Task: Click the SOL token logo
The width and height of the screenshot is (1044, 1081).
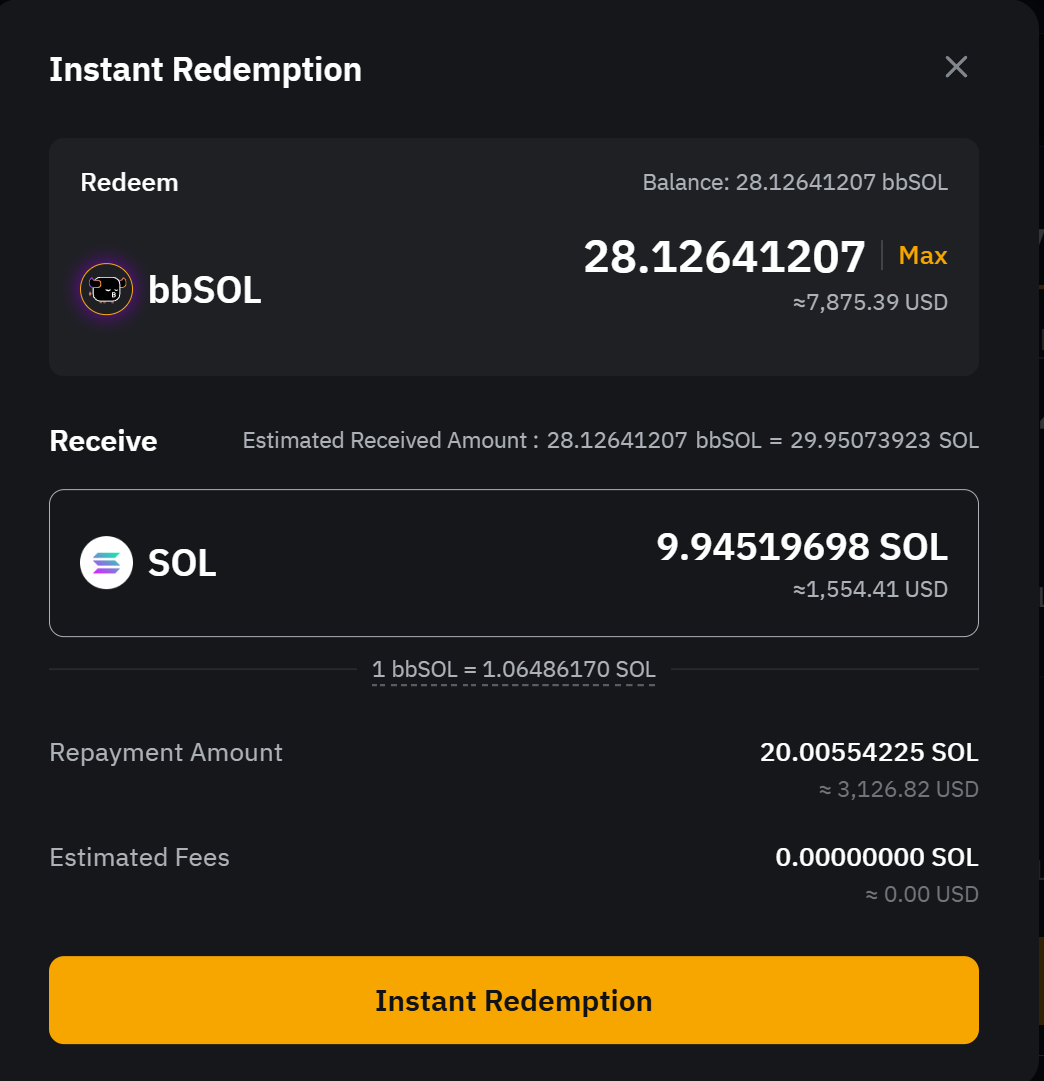Action: tap(106, 563)
